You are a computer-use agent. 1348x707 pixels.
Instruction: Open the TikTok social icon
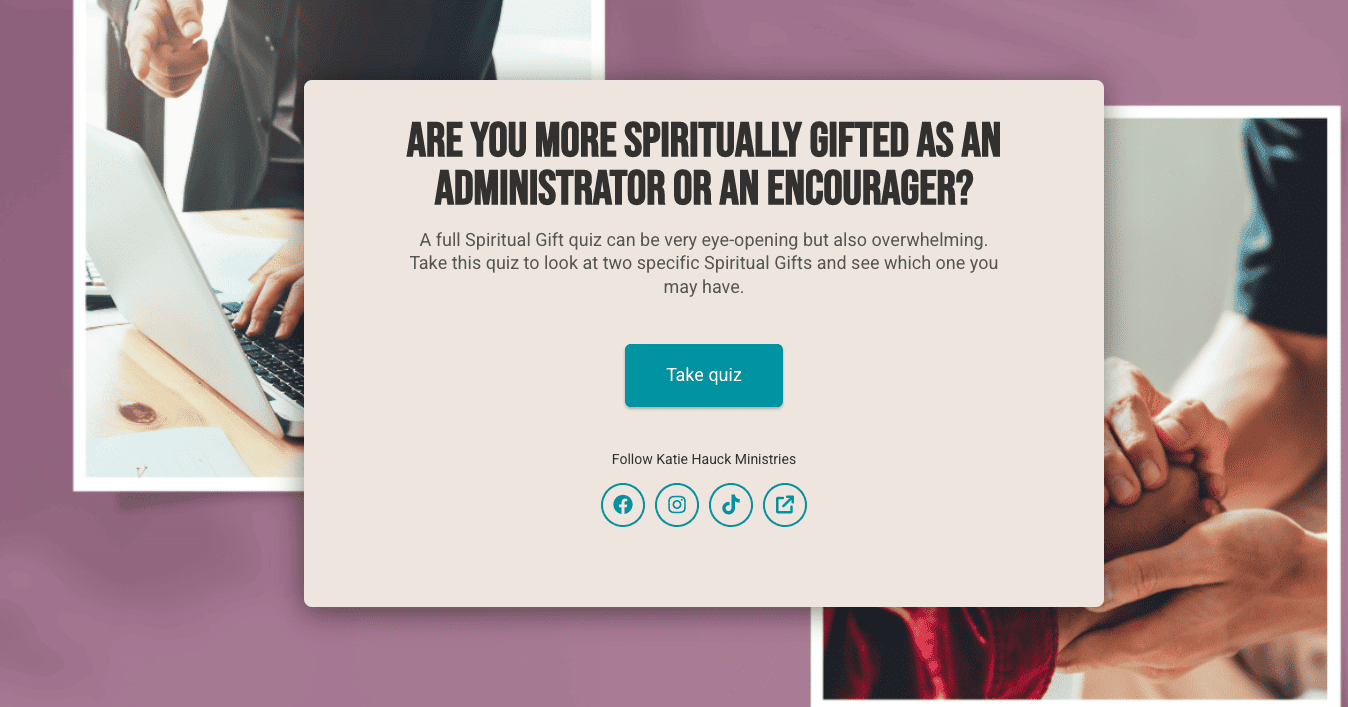click(731, 505)
